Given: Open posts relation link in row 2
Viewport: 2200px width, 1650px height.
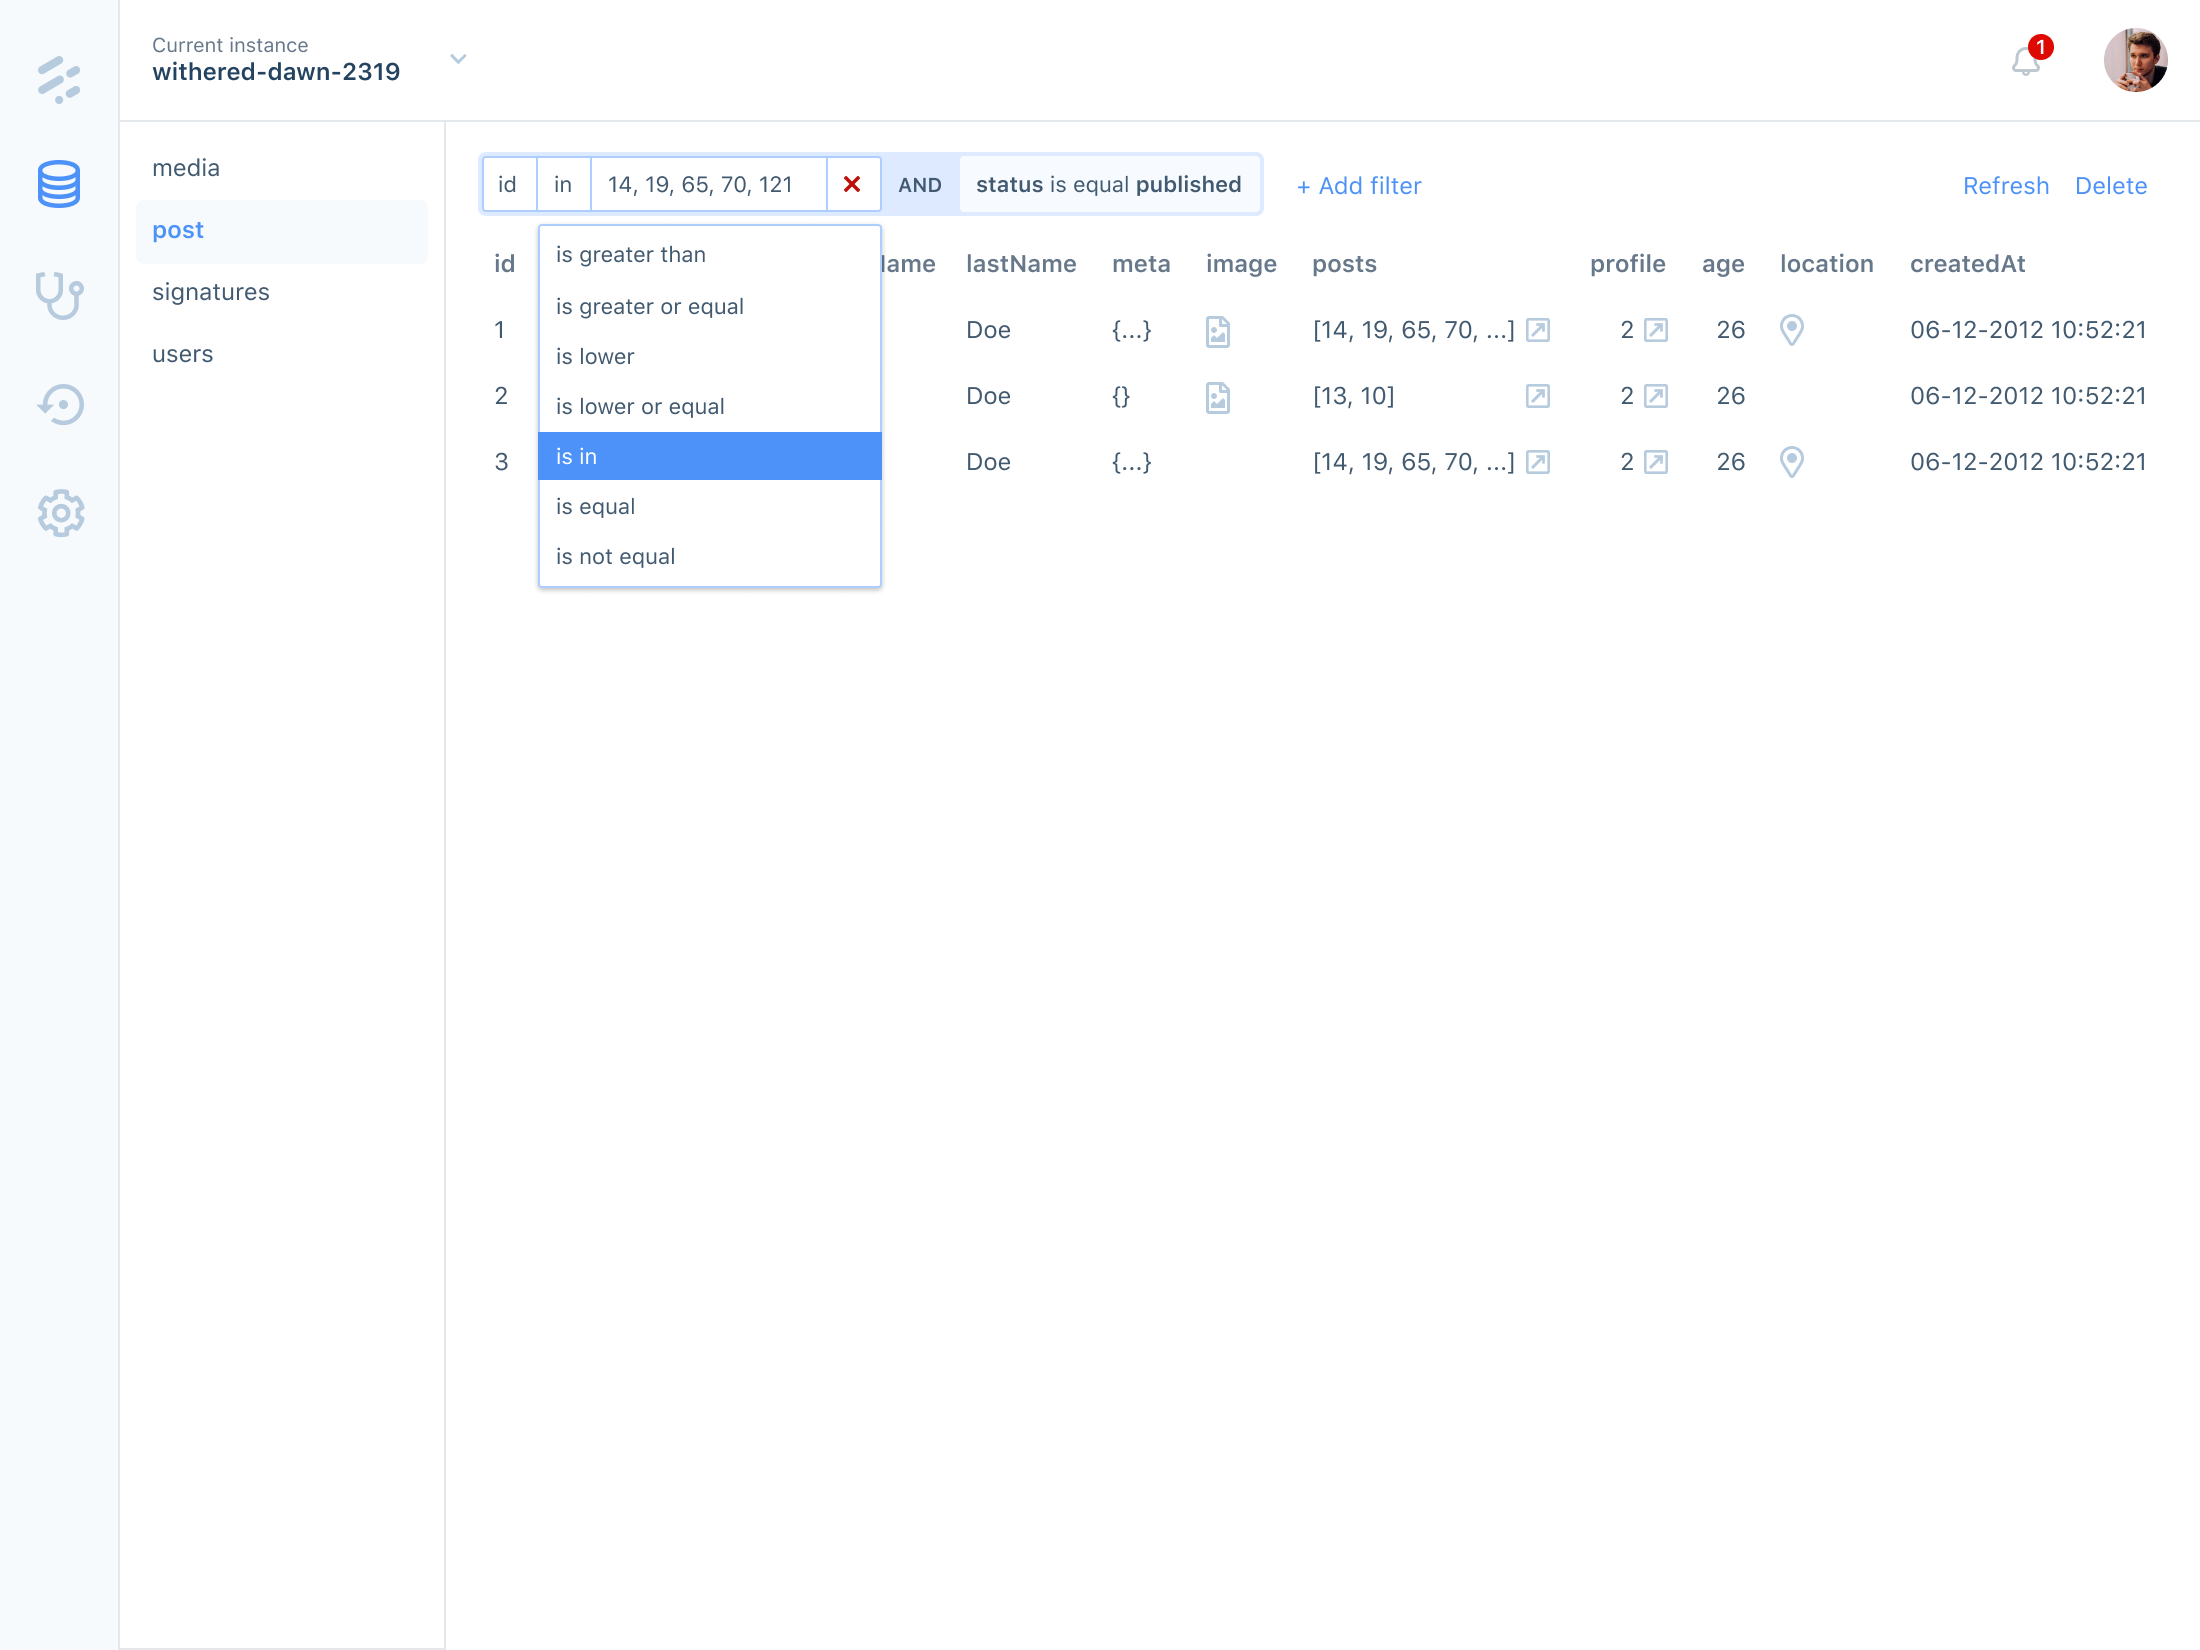Looking at the screenshot, I should point(1537,396).
